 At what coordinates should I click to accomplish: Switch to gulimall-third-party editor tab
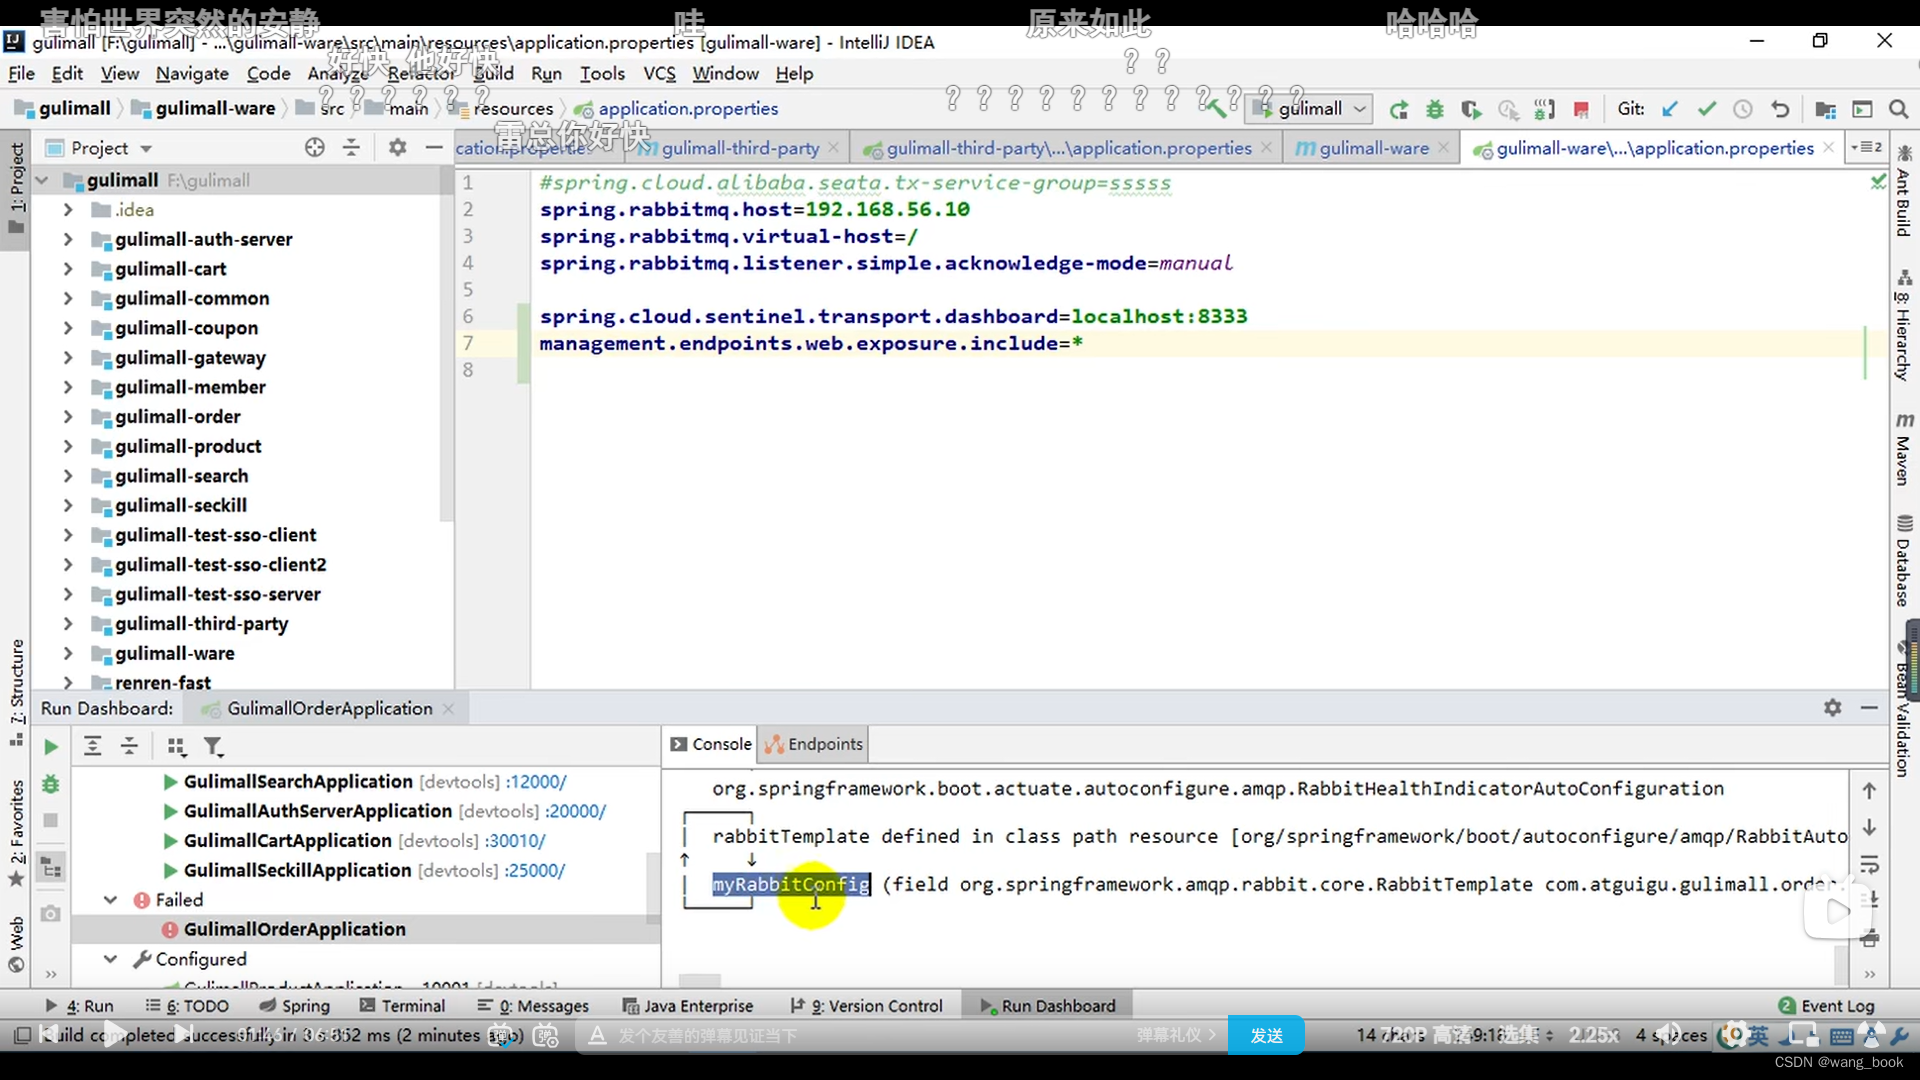[740, 148]
